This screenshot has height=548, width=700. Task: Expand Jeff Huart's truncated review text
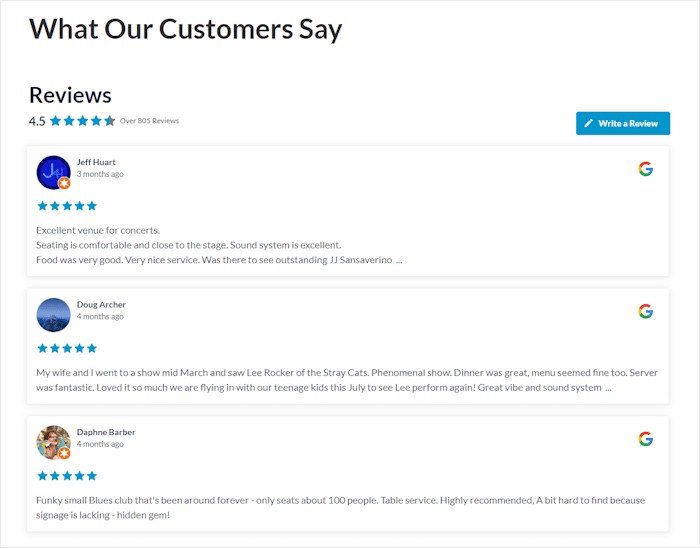coord(399,260)
